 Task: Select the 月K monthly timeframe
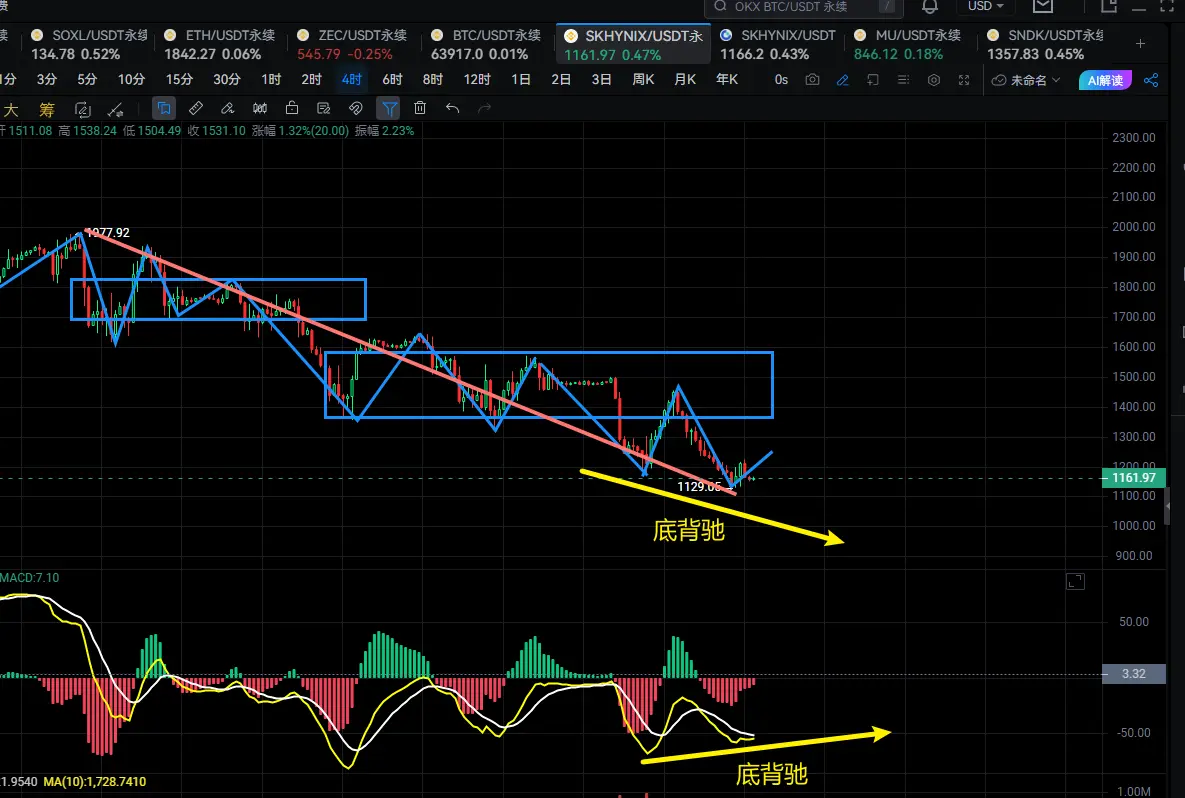tap(685, 79)
